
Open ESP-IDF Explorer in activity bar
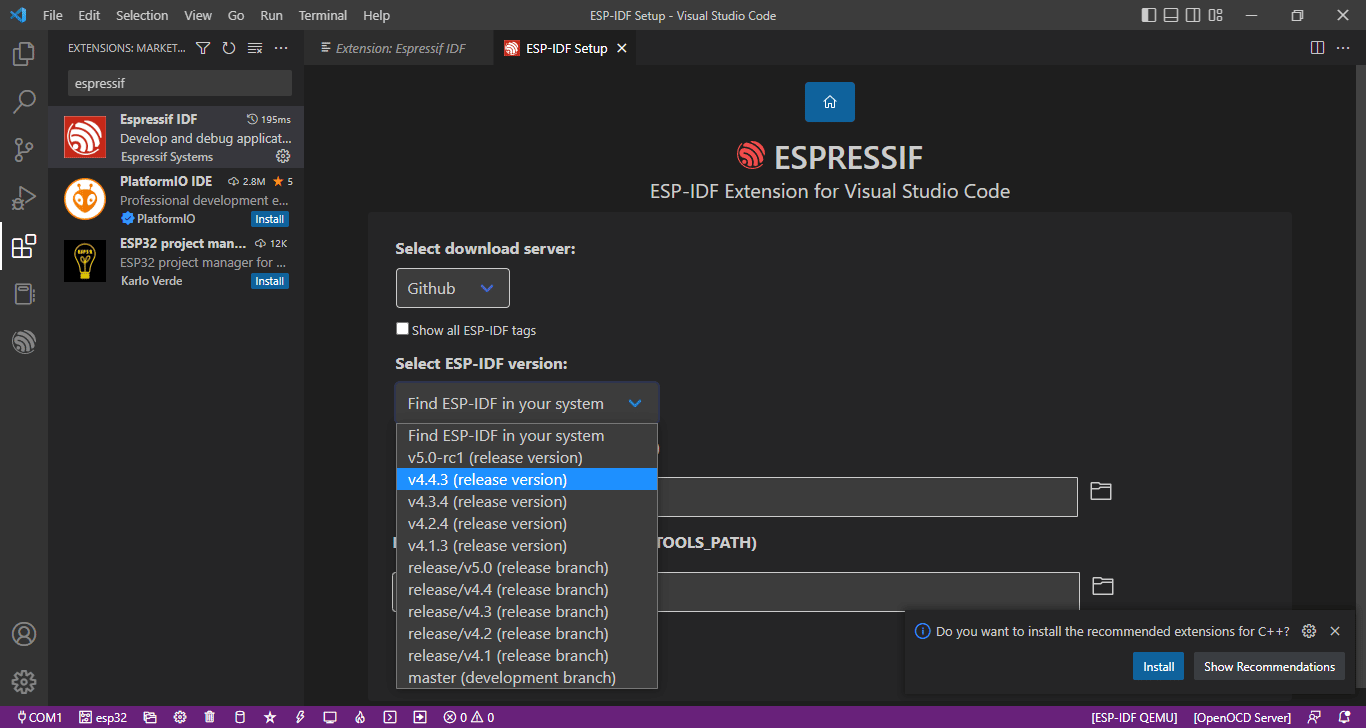click(24, 342)
